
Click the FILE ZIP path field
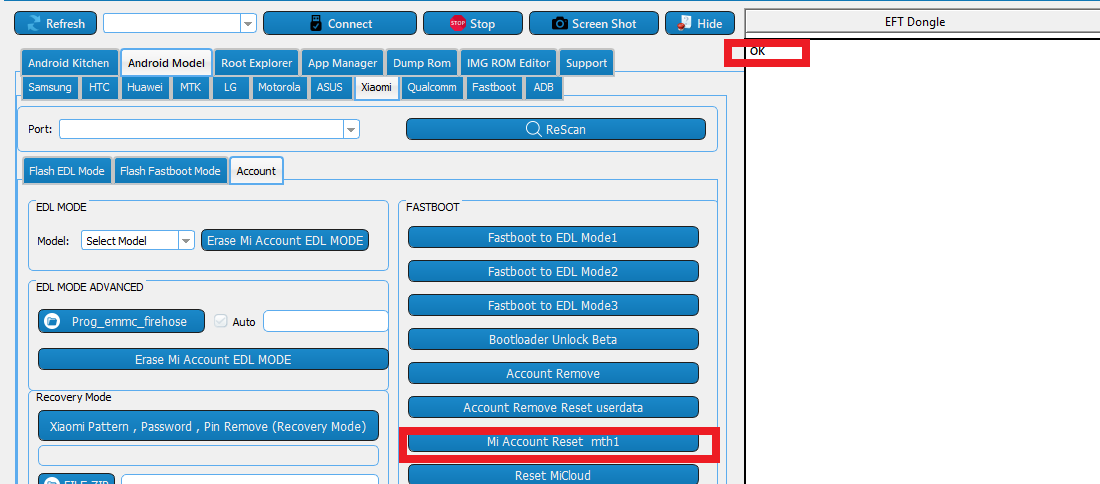tap(250, 480)
